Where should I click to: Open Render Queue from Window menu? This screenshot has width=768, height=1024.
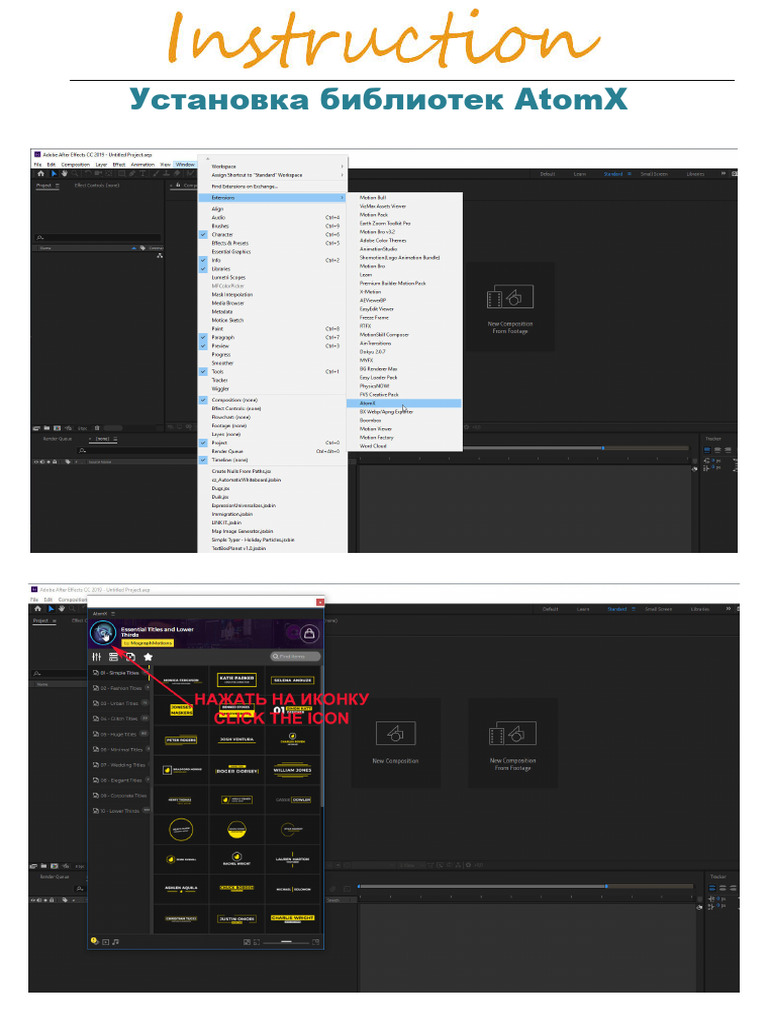click(273, 451)
